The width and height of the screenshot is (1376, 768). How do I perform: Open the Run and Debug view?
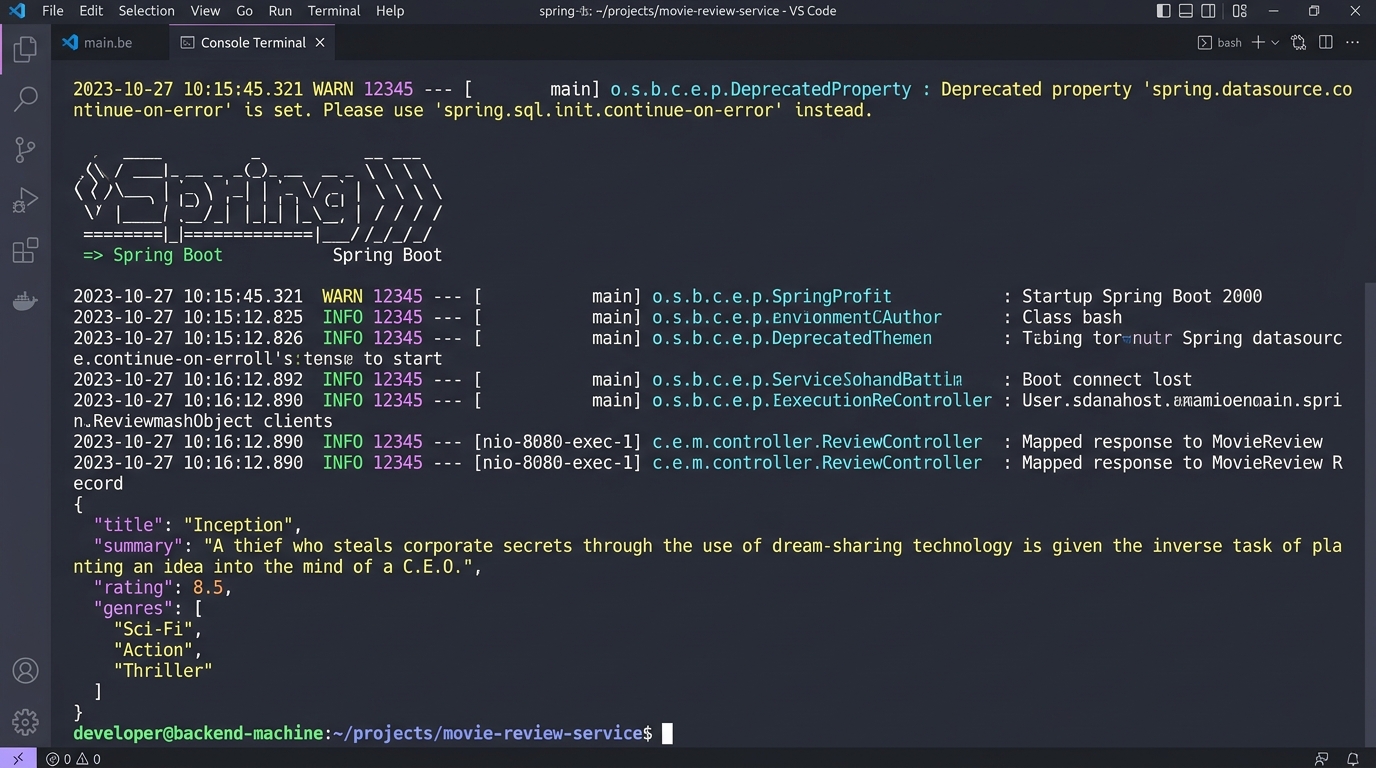25,200
